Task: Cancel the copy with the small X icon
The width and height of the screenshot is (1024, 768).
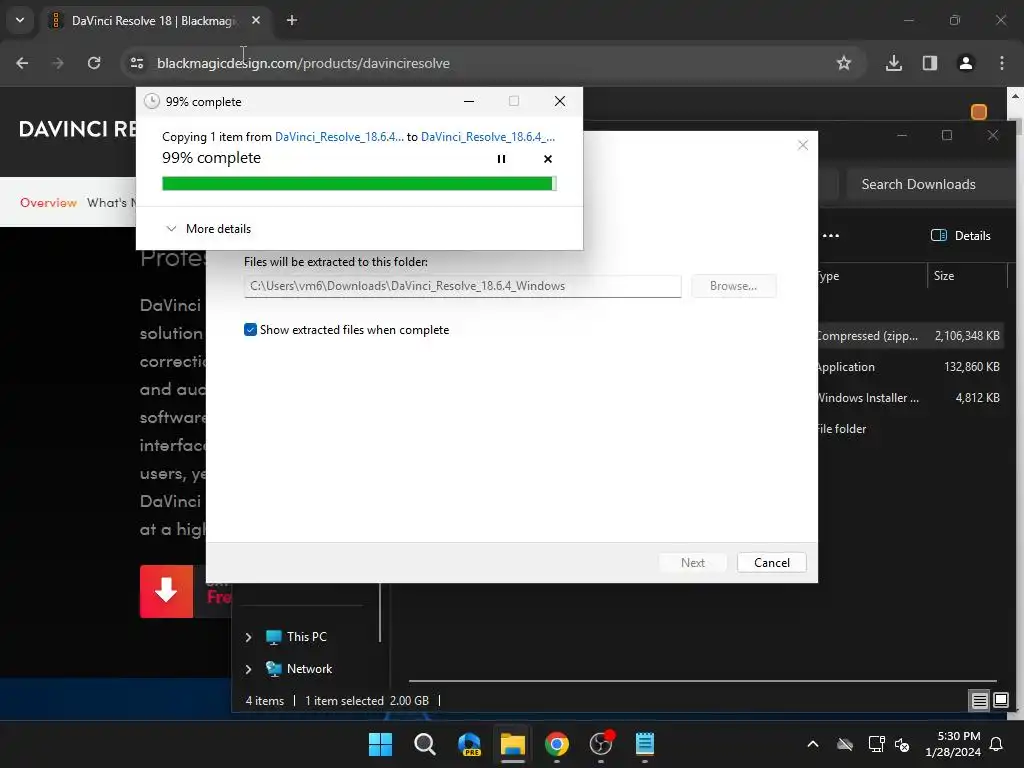Action: 547,159
